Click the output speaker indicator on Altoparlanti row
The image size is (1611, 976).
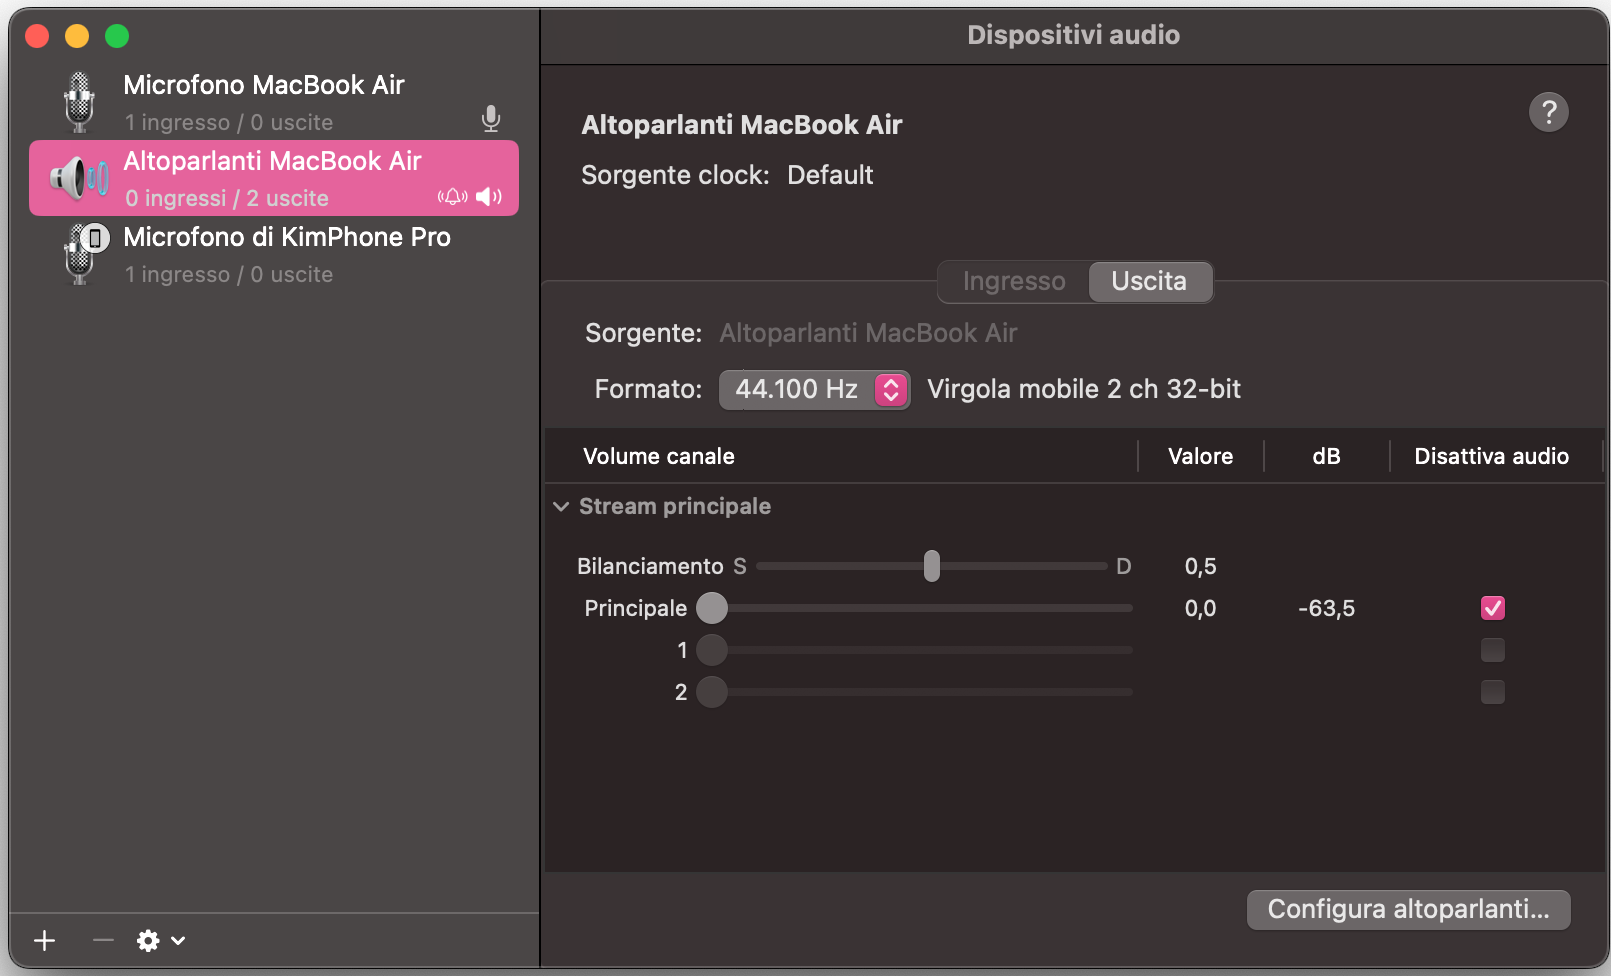click(x=489, y=196)
